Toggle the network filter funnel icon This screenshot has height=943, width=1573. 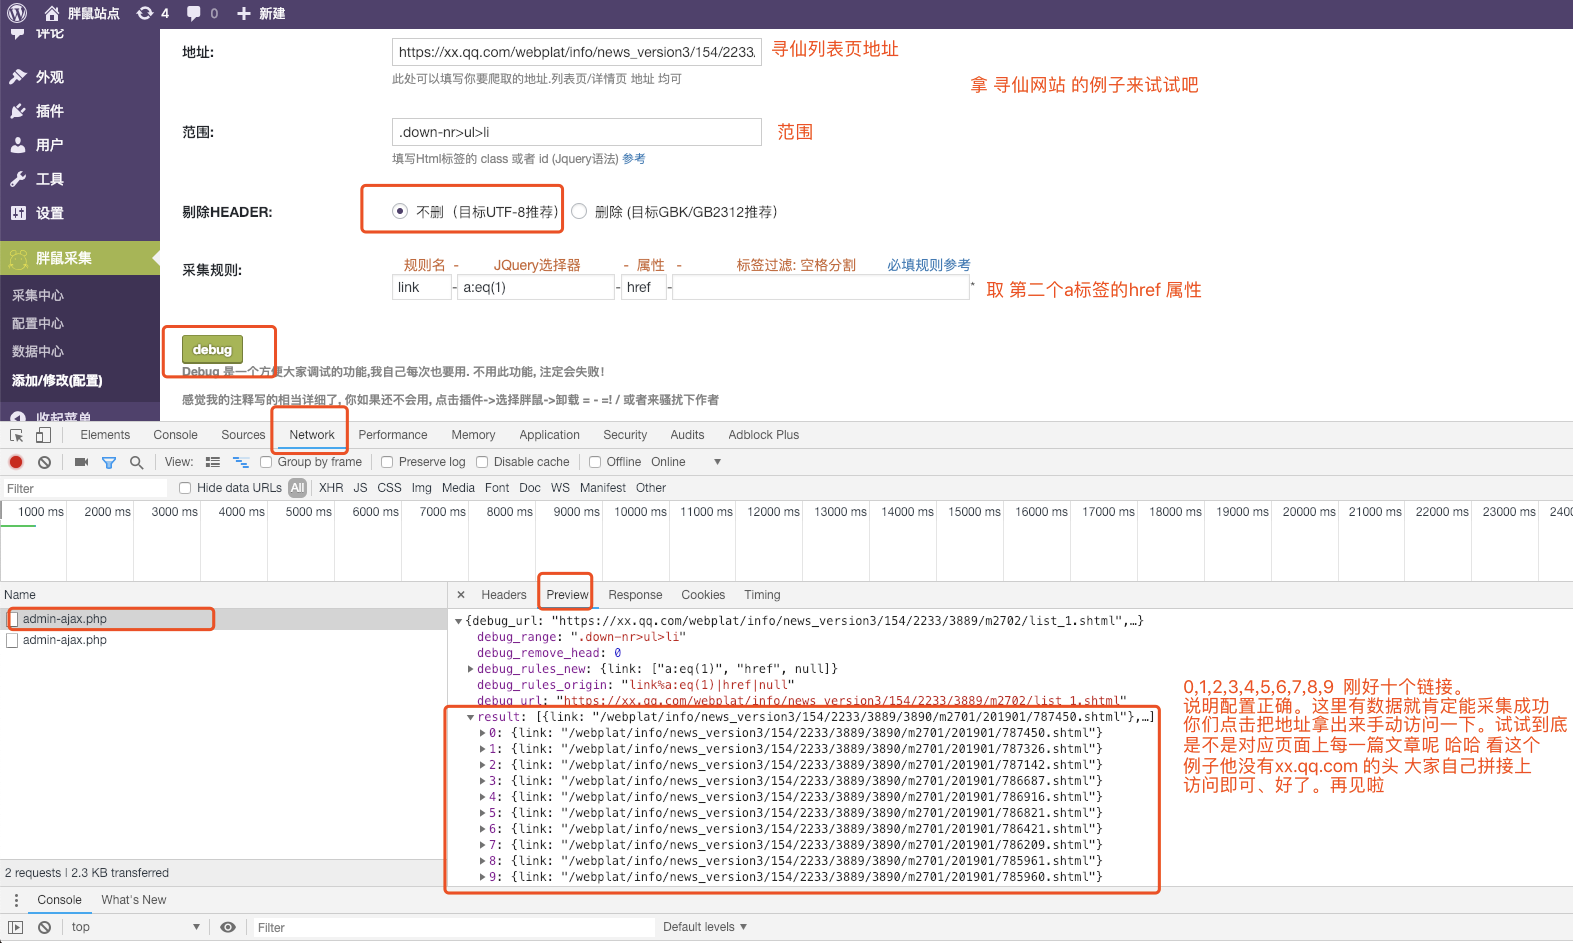(109, 462)
